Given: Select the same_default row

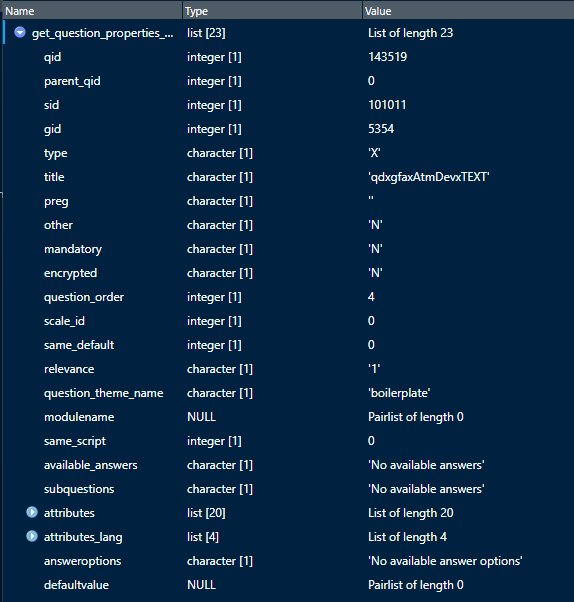Looking at the screenshot, I should pos(288,345).
